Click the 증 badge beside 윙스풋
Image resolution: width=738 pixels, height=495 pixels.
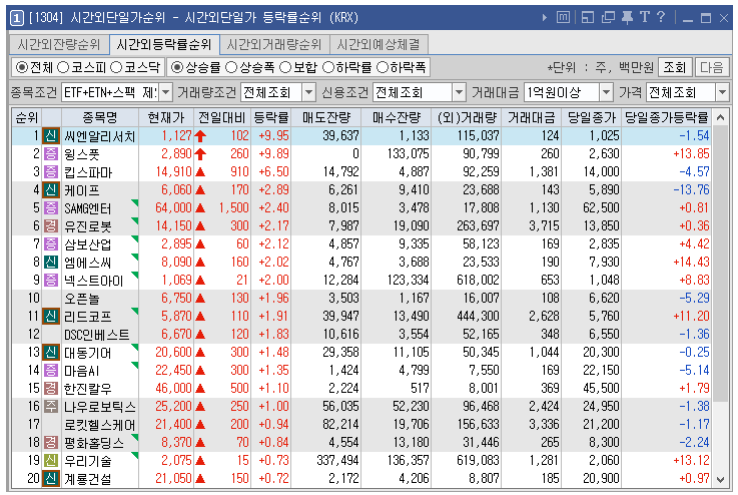(x=50, y=154)
